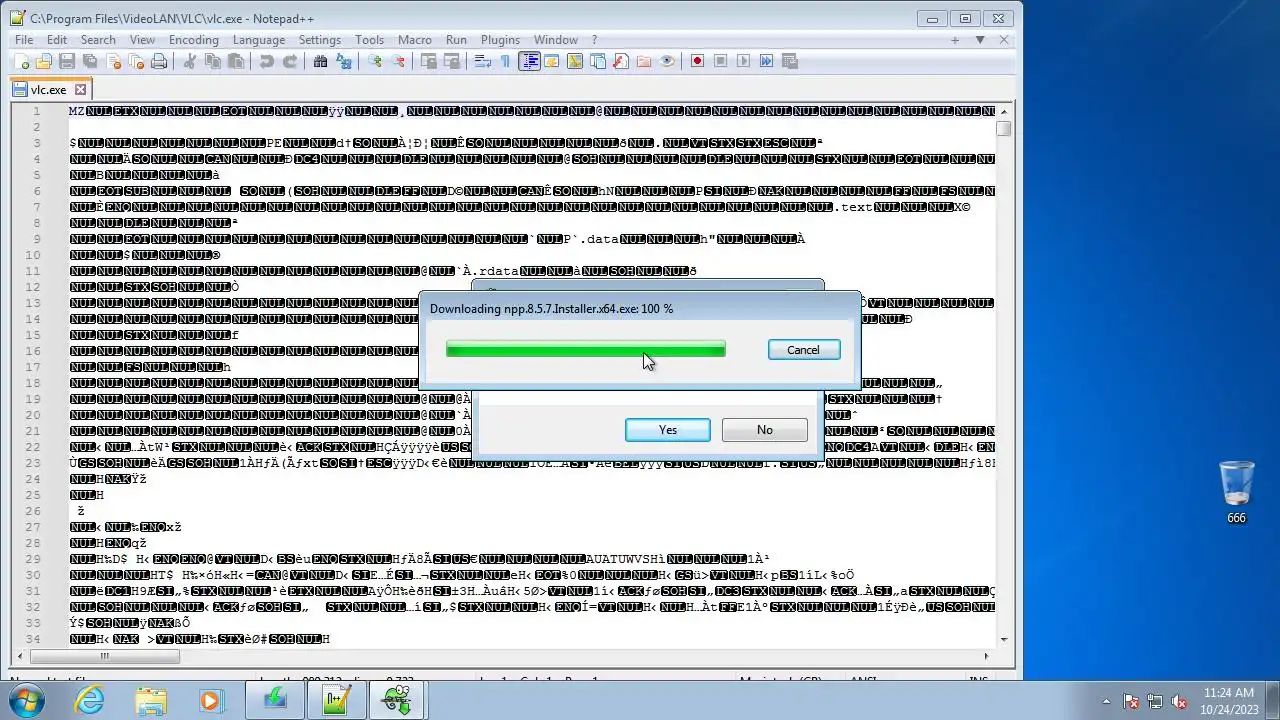The height and width of the screenshot is (720, 1280).
Task: Open the Folder as Workspace icon
Action: [643, 61]
